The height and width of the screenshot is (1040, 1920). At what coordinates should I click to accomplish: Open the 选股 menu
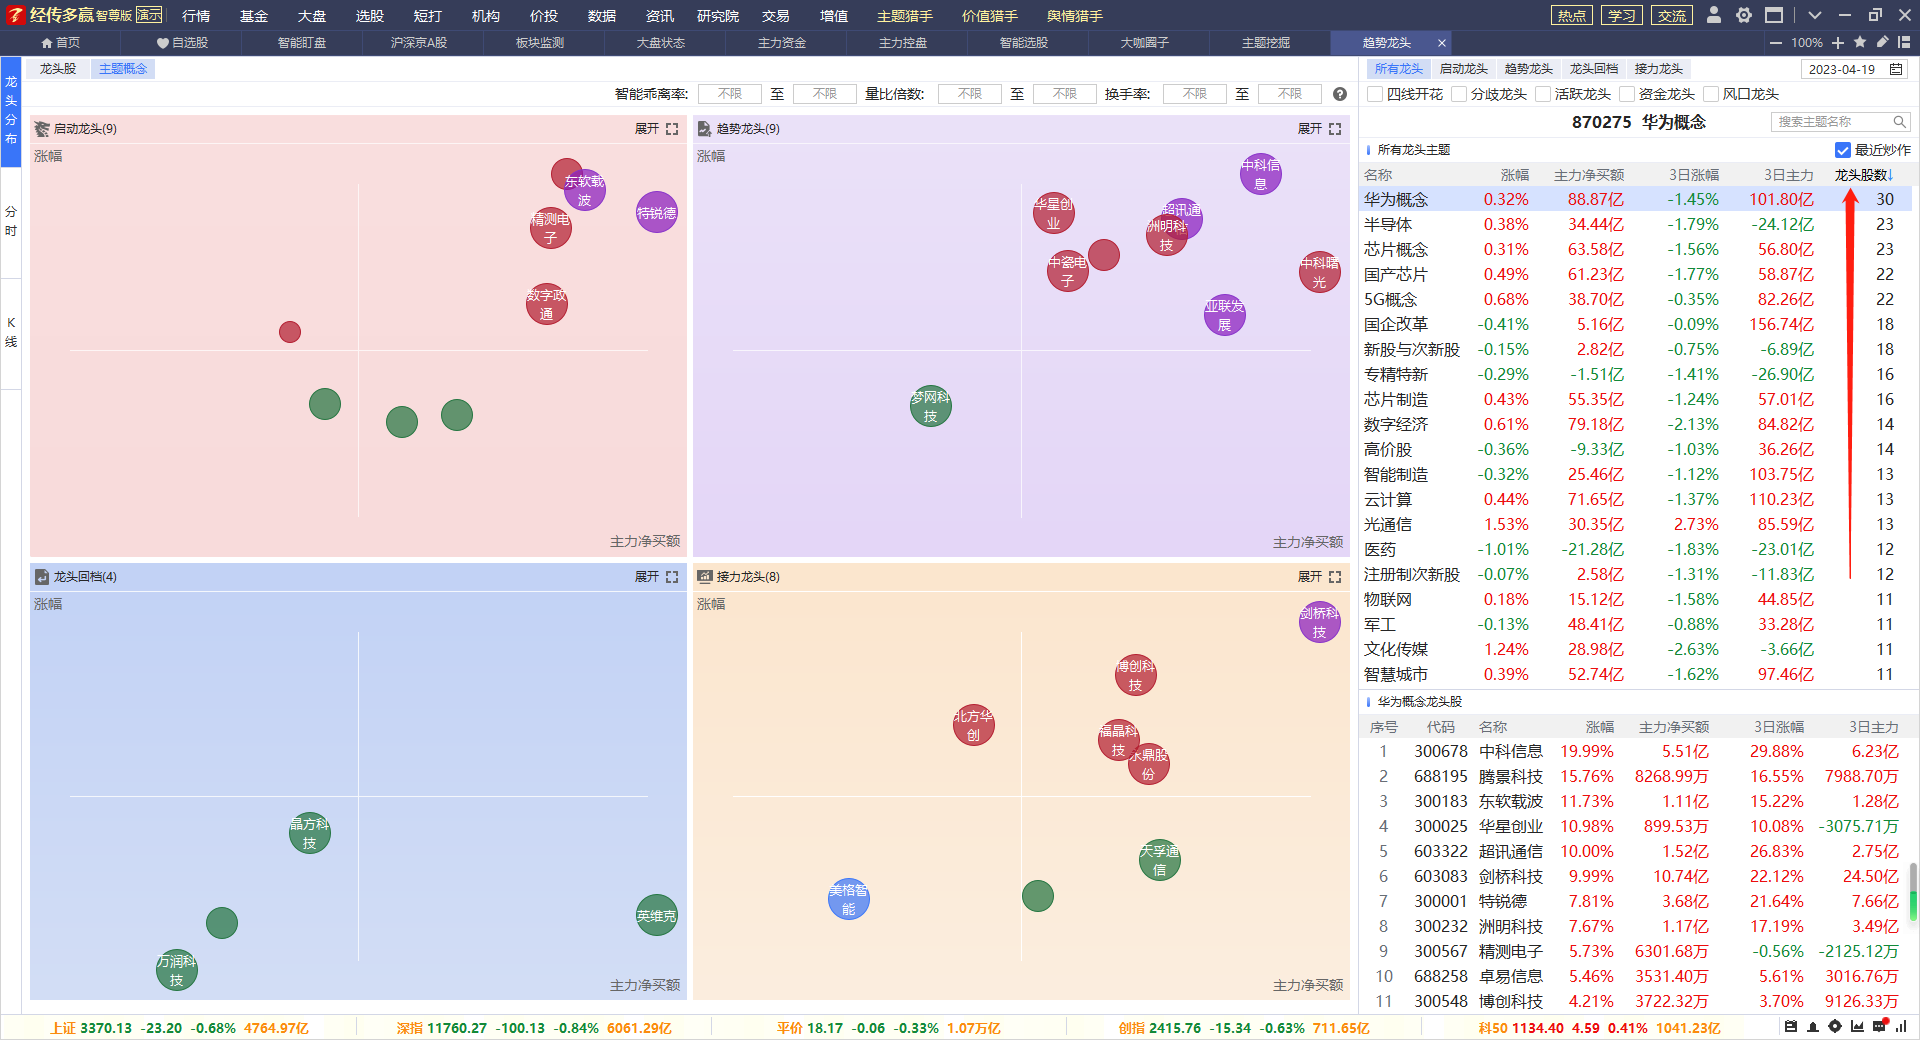pos(370,16)
